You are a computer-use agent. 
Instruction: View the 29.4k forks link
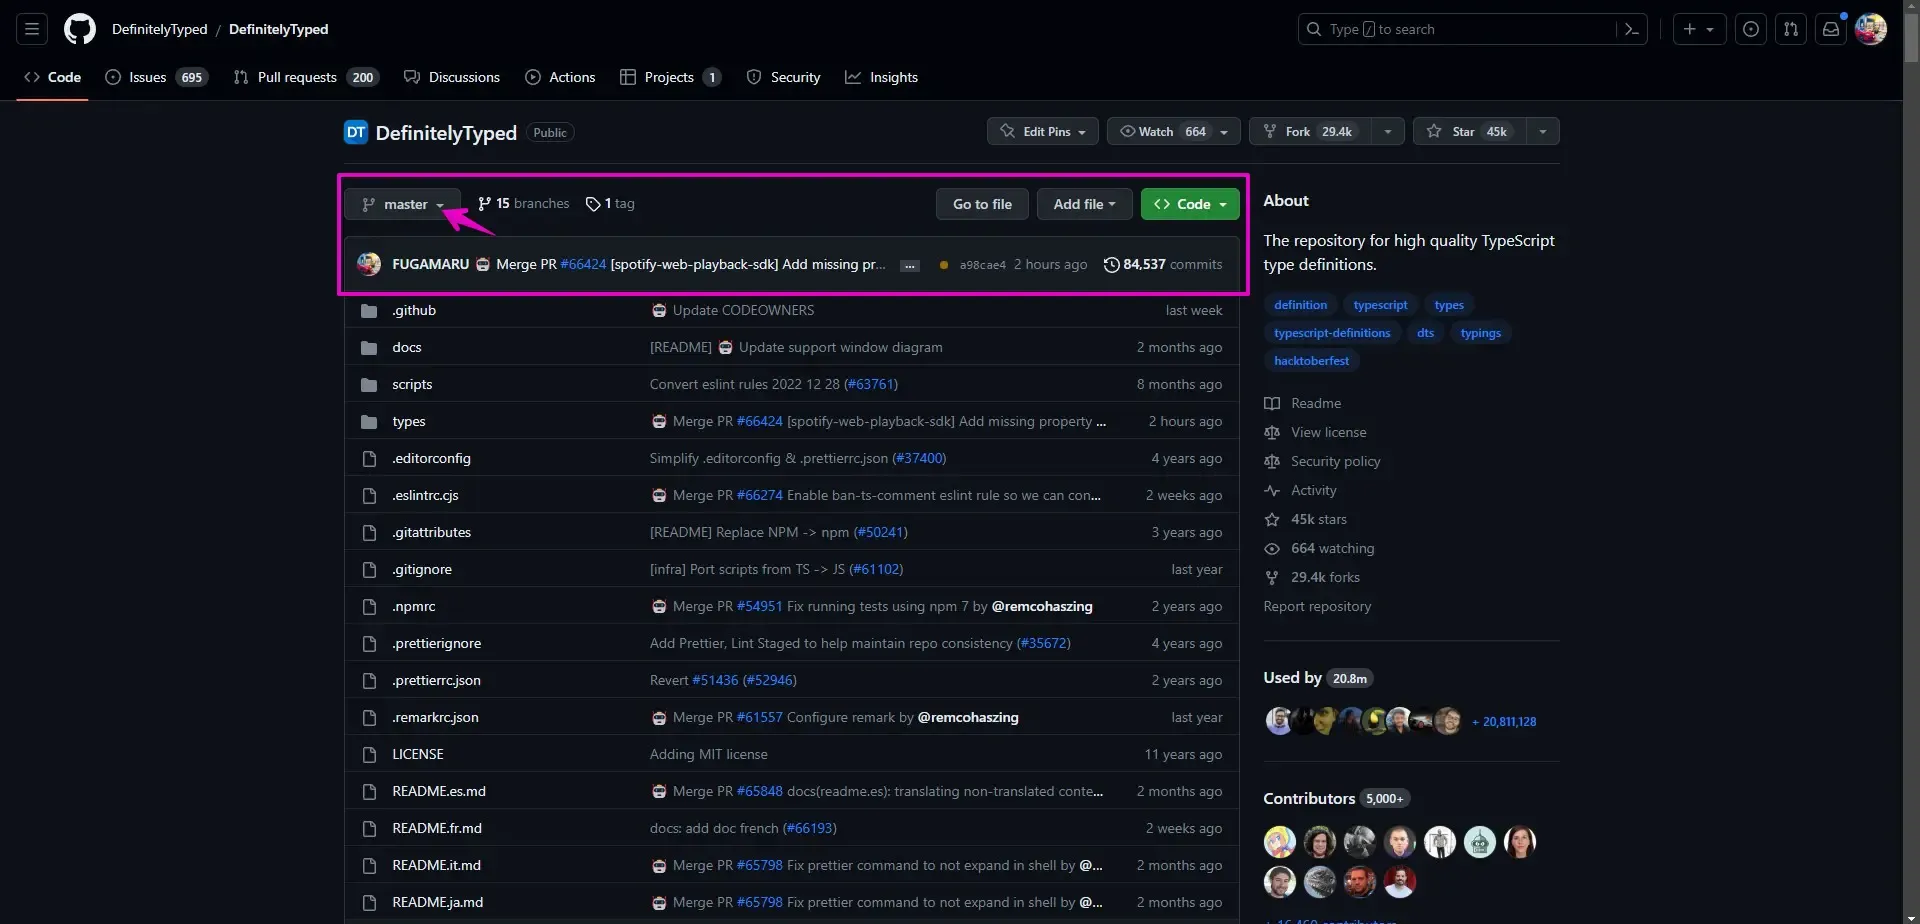[x=1312, y=577]
